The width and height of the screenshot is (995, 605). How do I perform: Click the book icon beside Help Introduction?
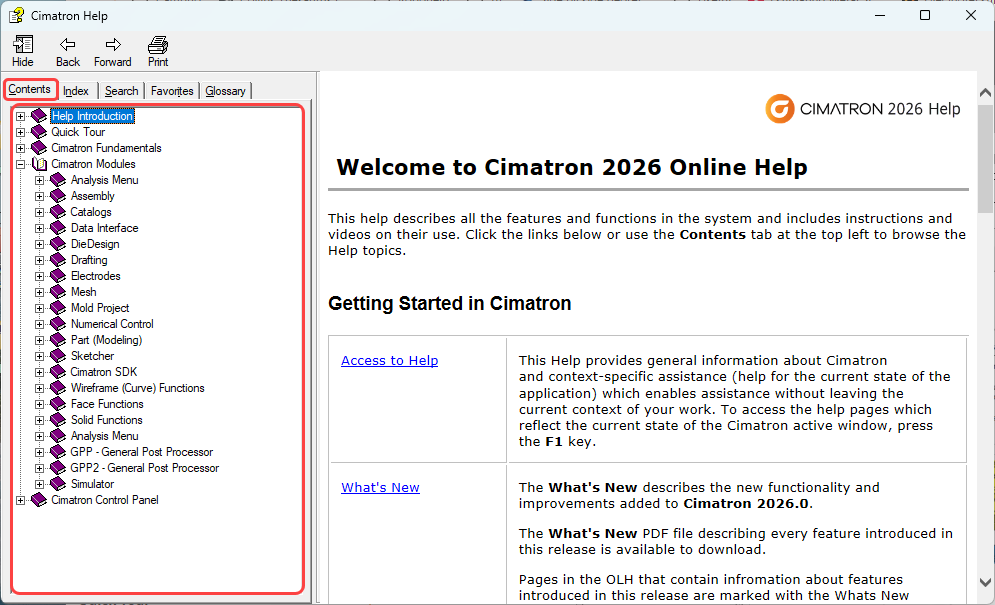[x=39, y=116]
